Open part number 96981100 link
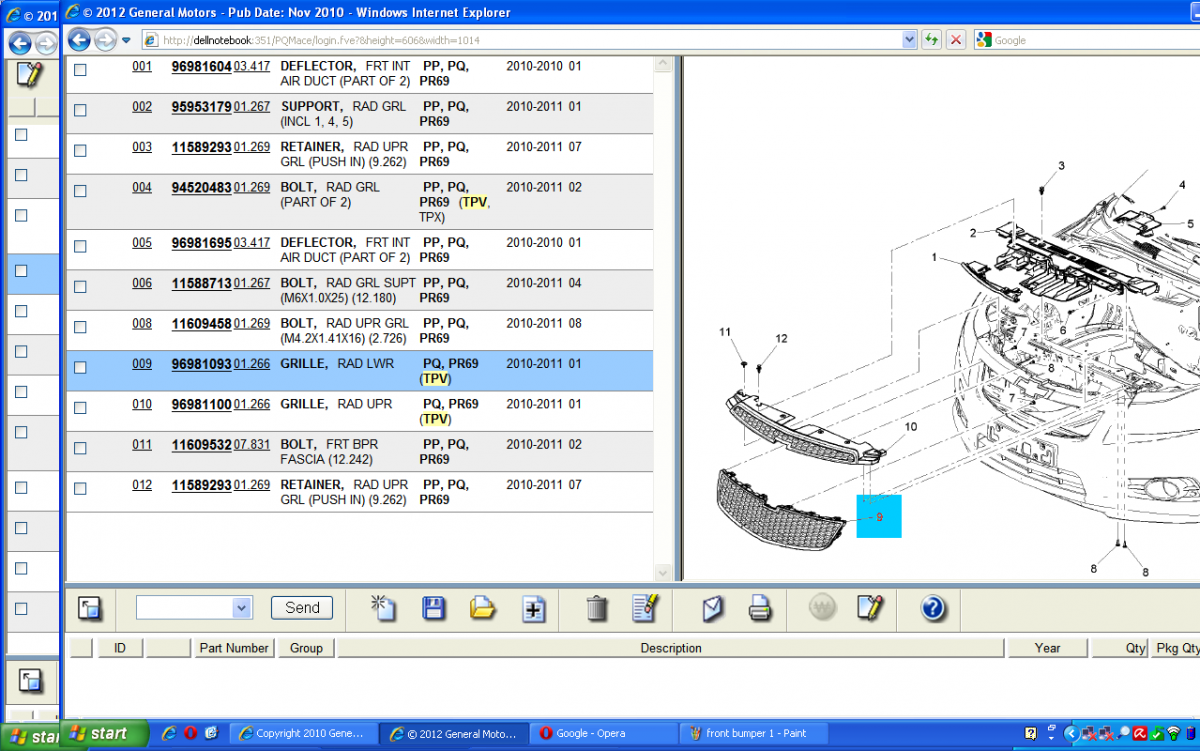Image resolution: width=1200 pixels, height=751 pixels. click(201, 404)
